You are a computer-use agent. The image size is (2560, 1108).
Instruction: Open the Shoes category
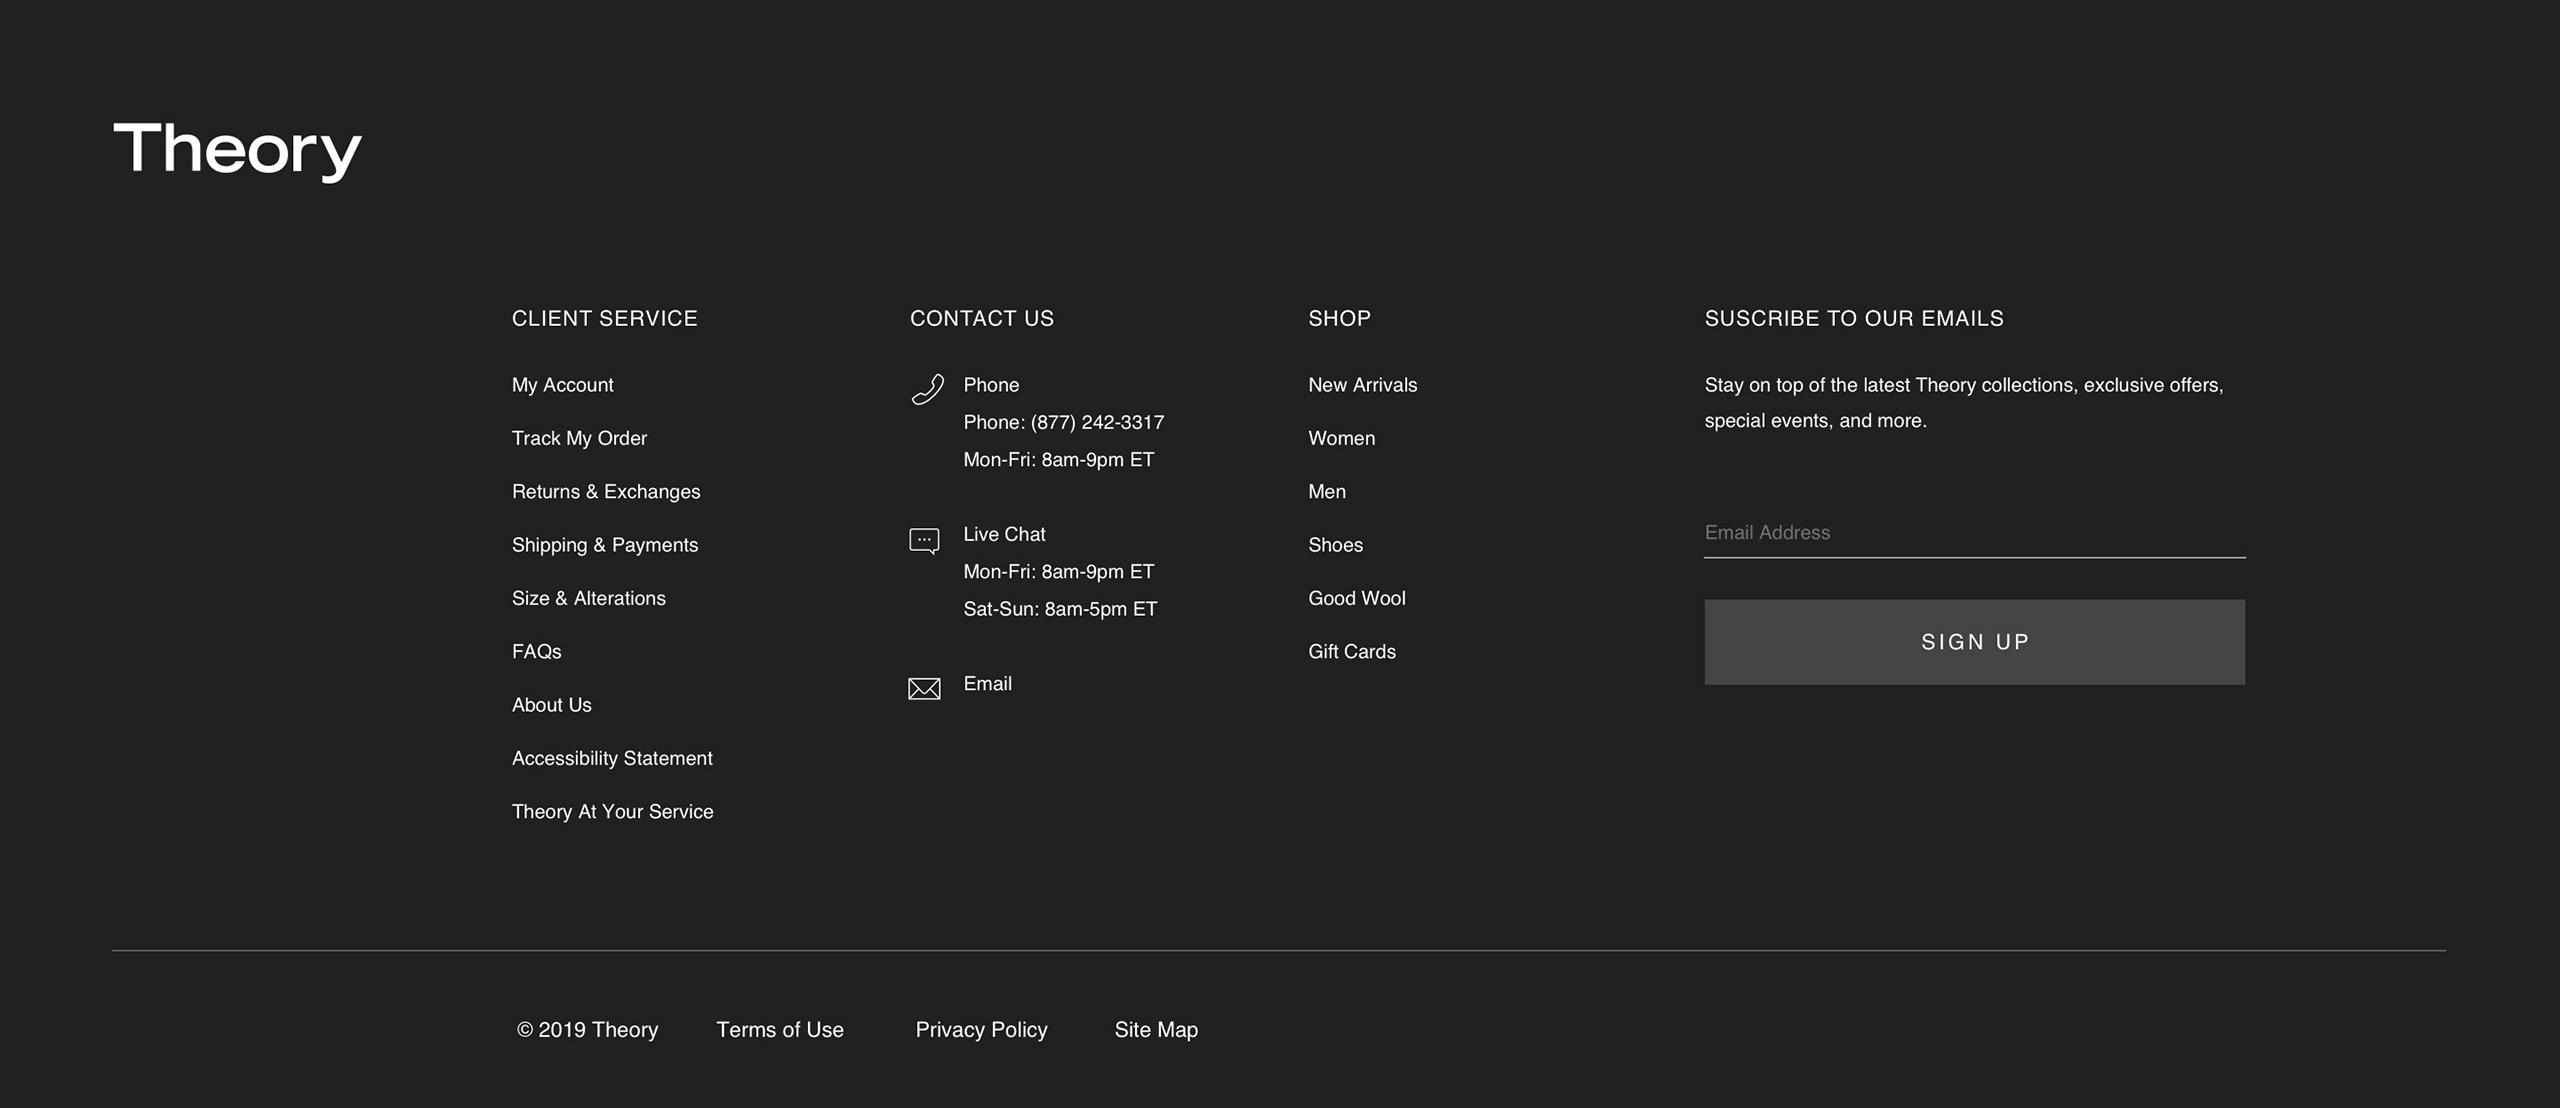coord(1335,545)
